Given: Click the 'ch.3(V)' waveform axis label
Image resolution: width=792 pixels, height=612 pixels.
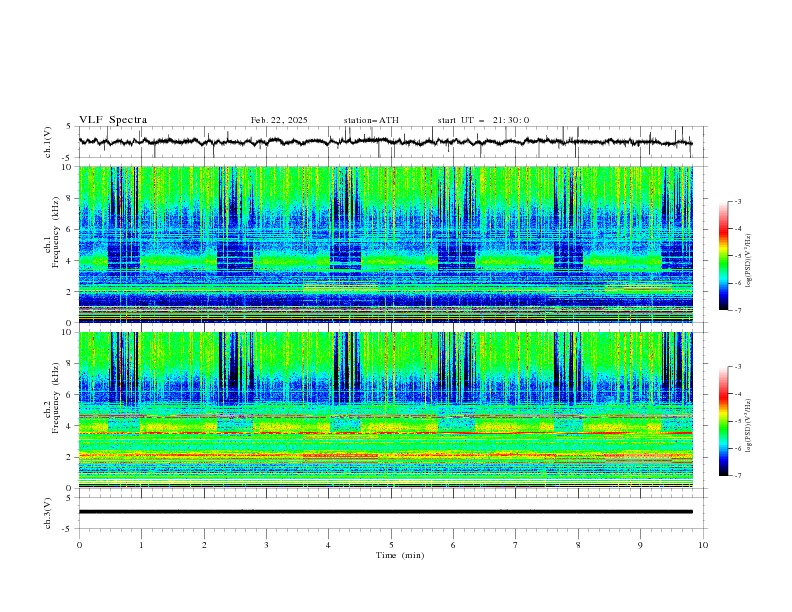Looking at the screenshot, I should point(48,513).
